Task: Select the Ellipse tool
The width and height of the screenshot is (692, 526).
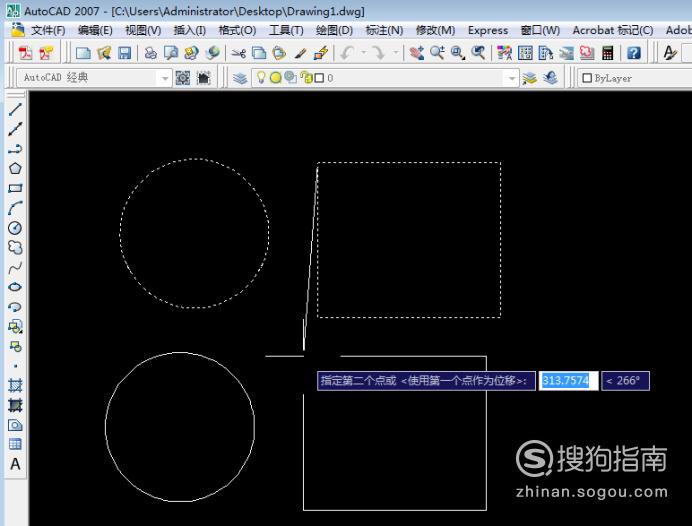Action: pos(15,287)
